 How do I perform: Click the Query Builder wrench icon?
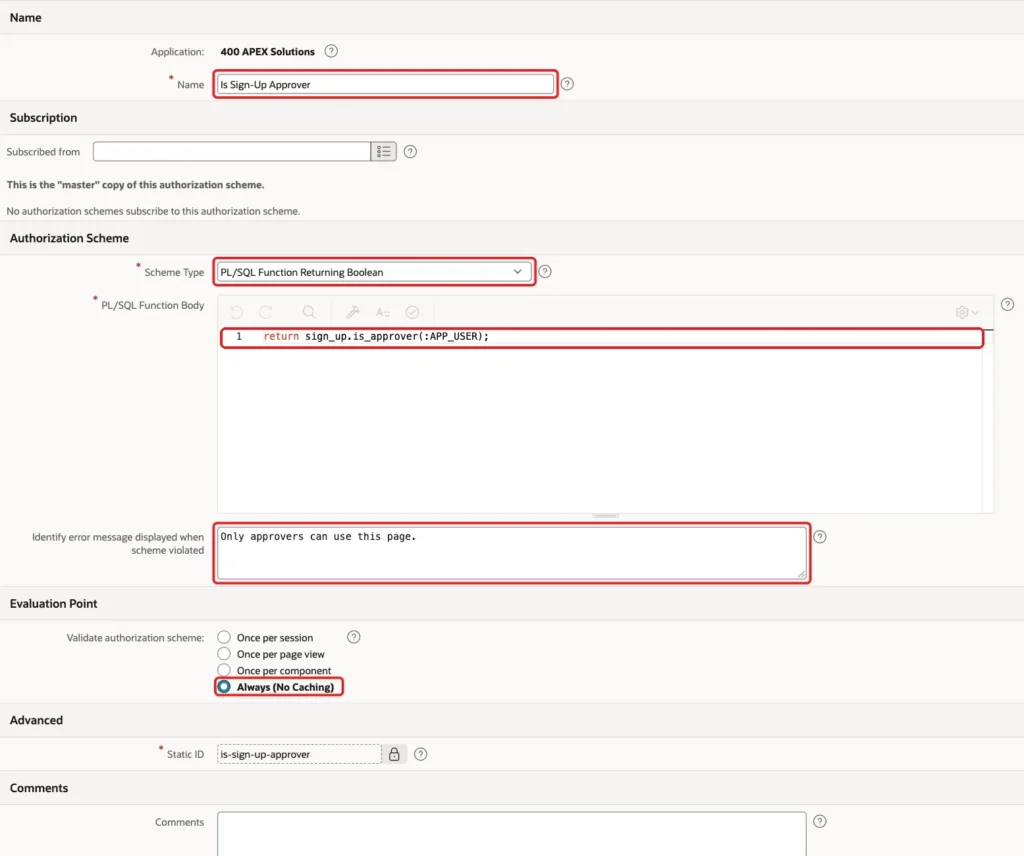point(353,312)
